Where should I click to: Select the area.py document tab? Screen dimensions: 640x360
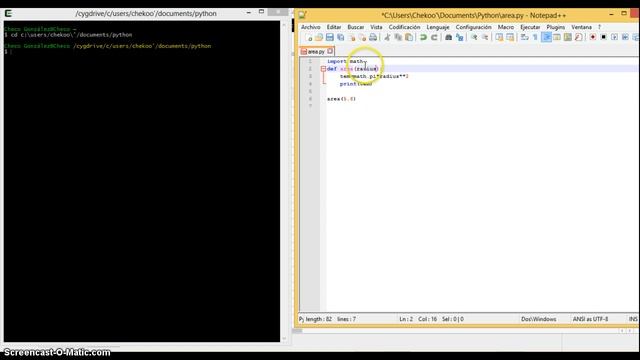pyautogui.click(x=317, y=51)
